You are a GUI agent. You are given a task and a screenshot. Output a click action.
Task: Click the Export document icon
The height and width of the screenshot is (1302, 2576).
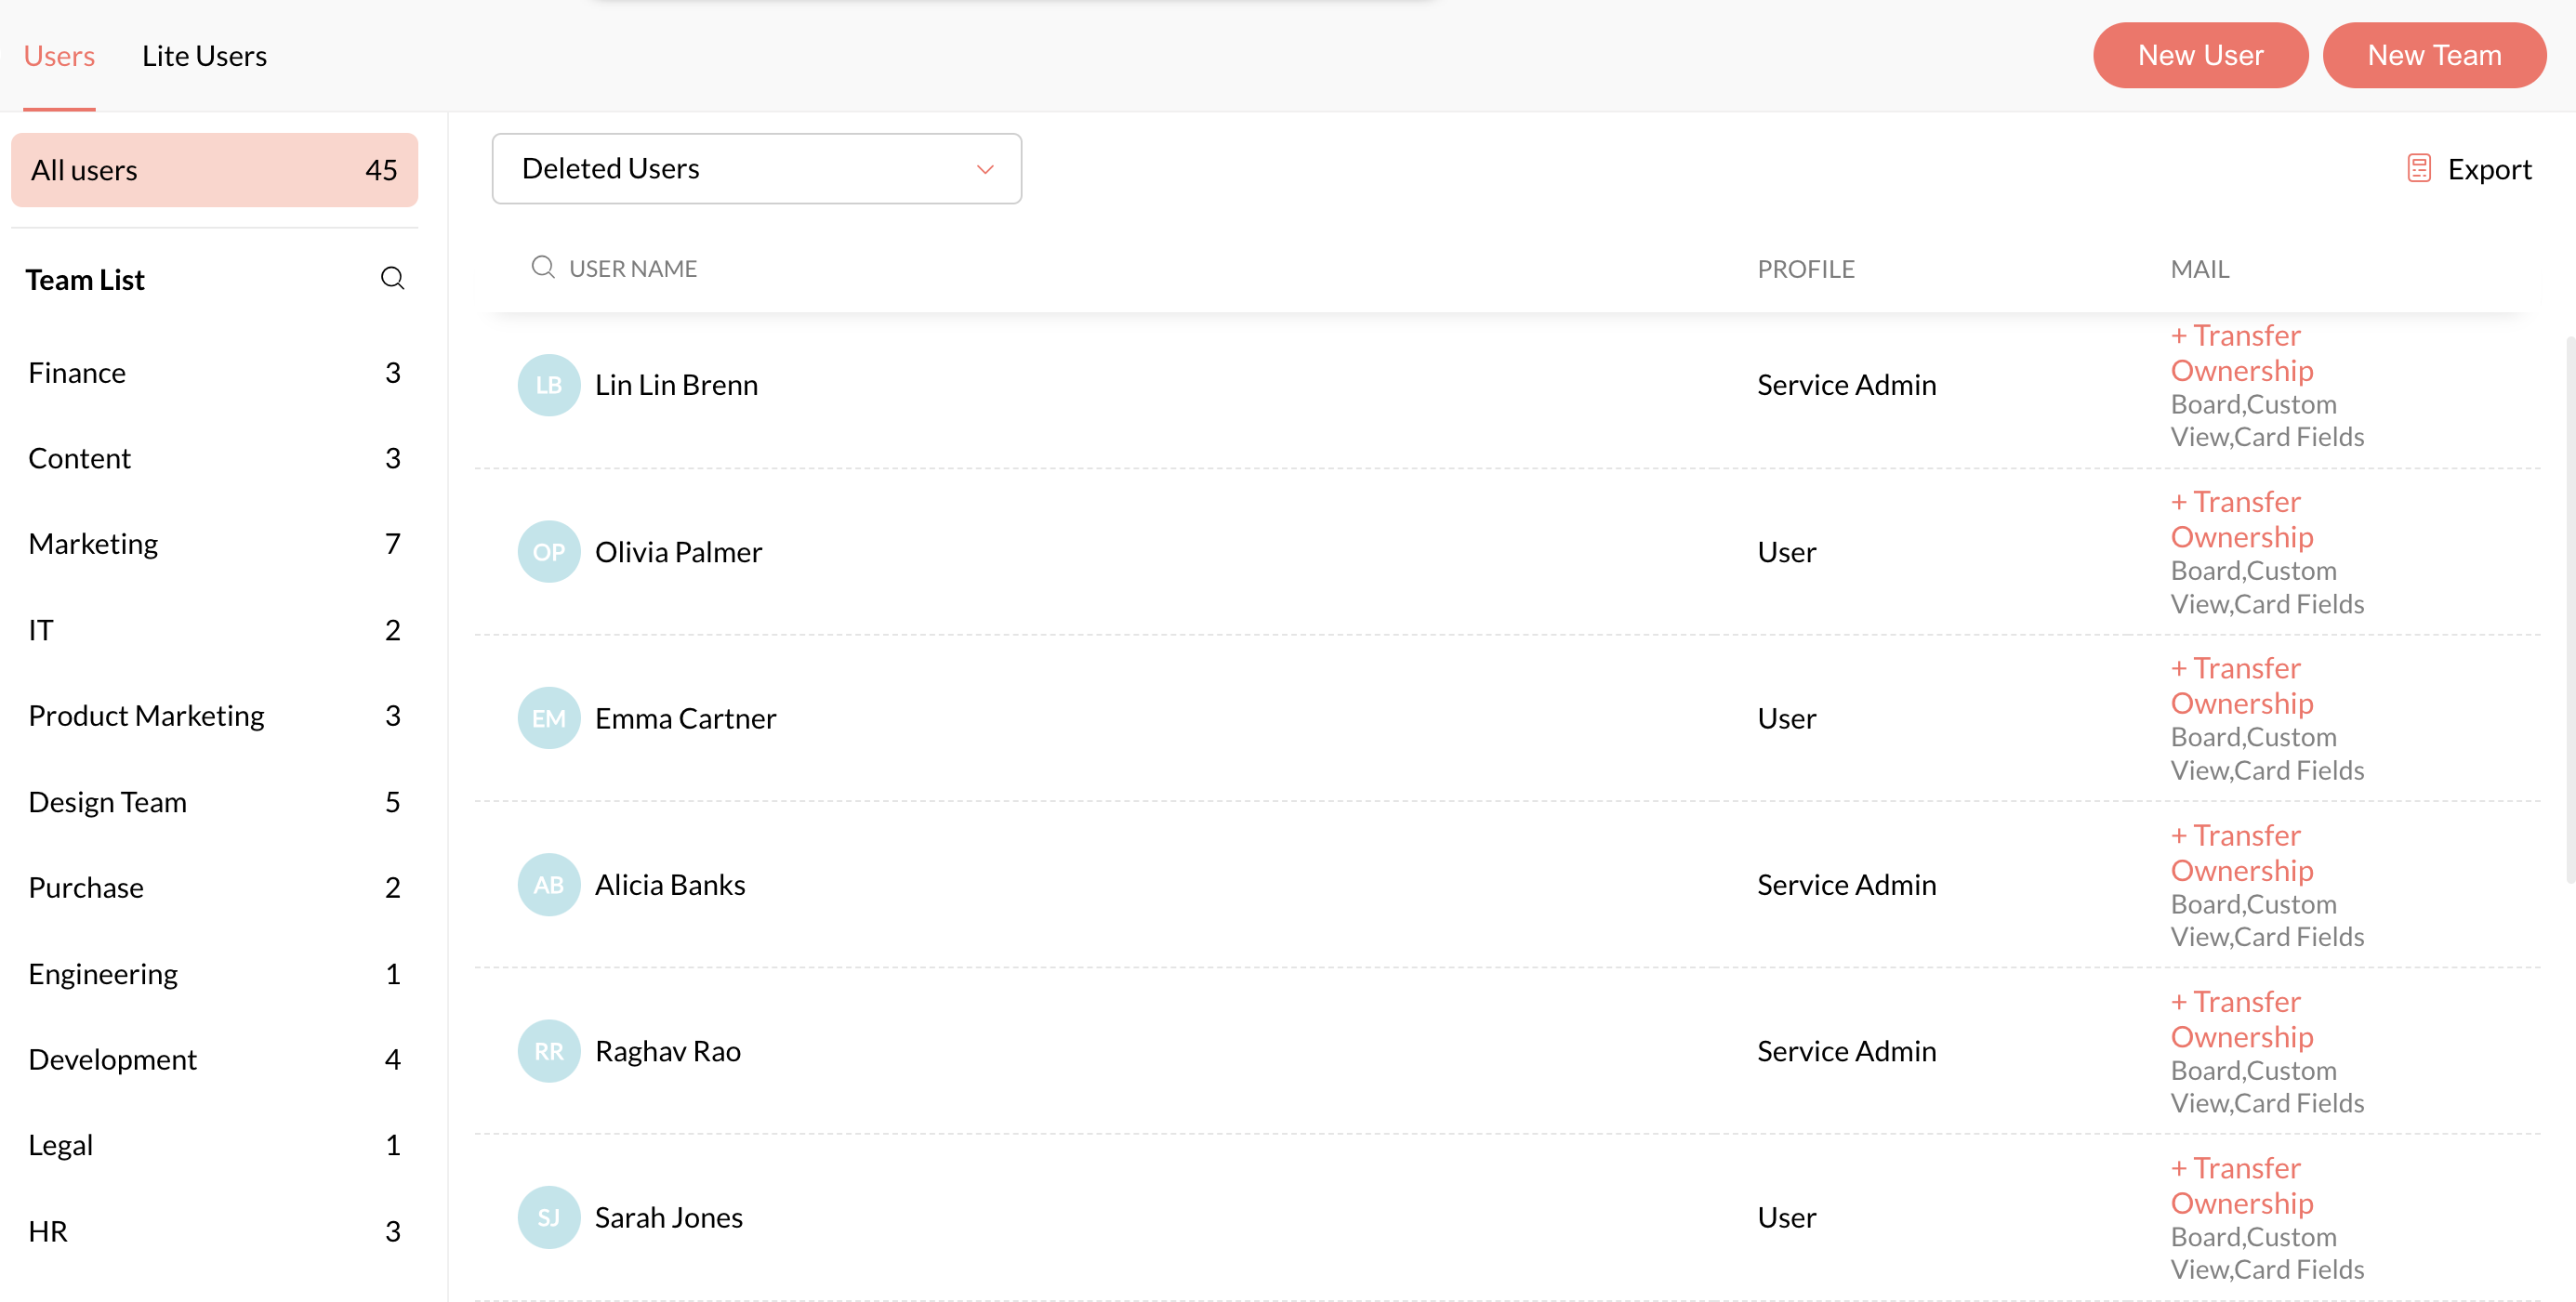click(2418, 168)
